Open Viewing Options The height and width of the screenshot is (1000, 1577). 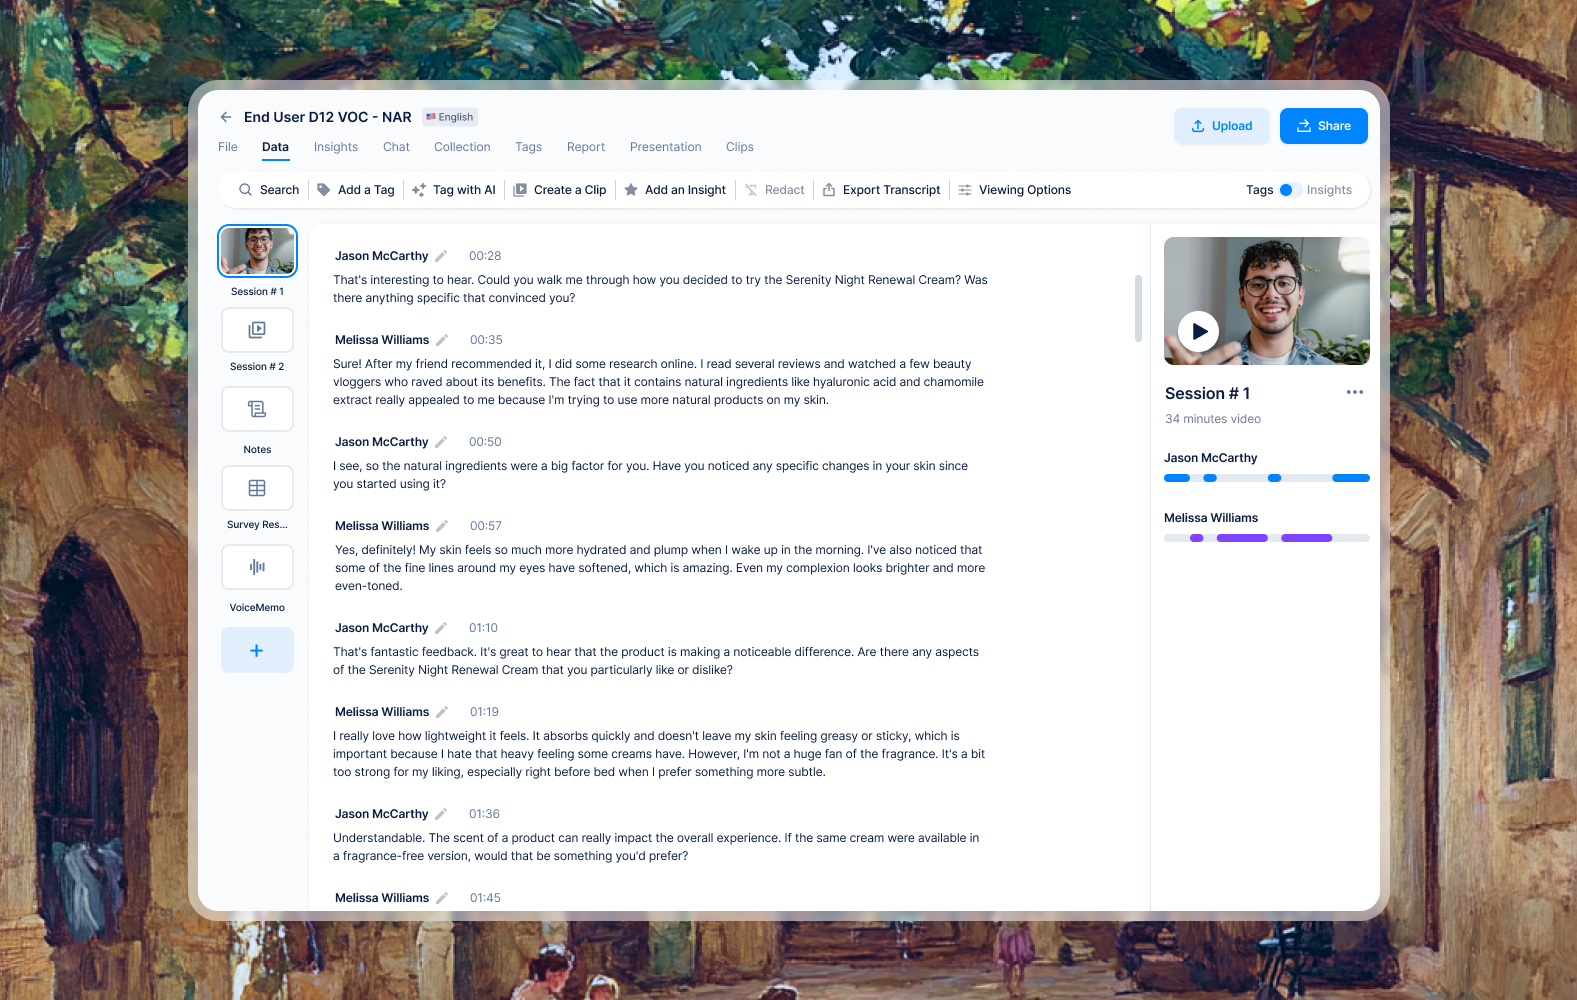click(x=1015, y=190)
